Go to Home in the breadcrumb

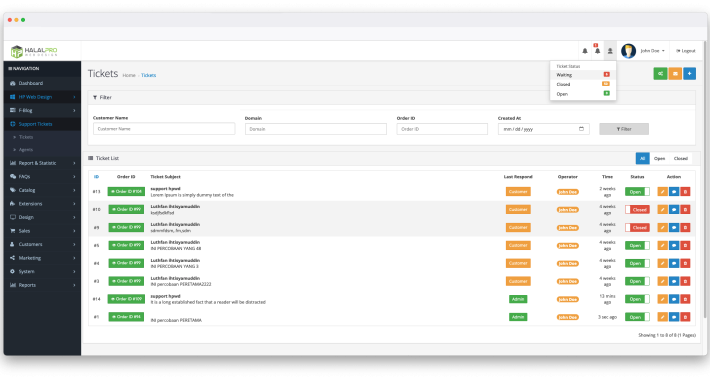pyautogui.click(x=129, y=75)
